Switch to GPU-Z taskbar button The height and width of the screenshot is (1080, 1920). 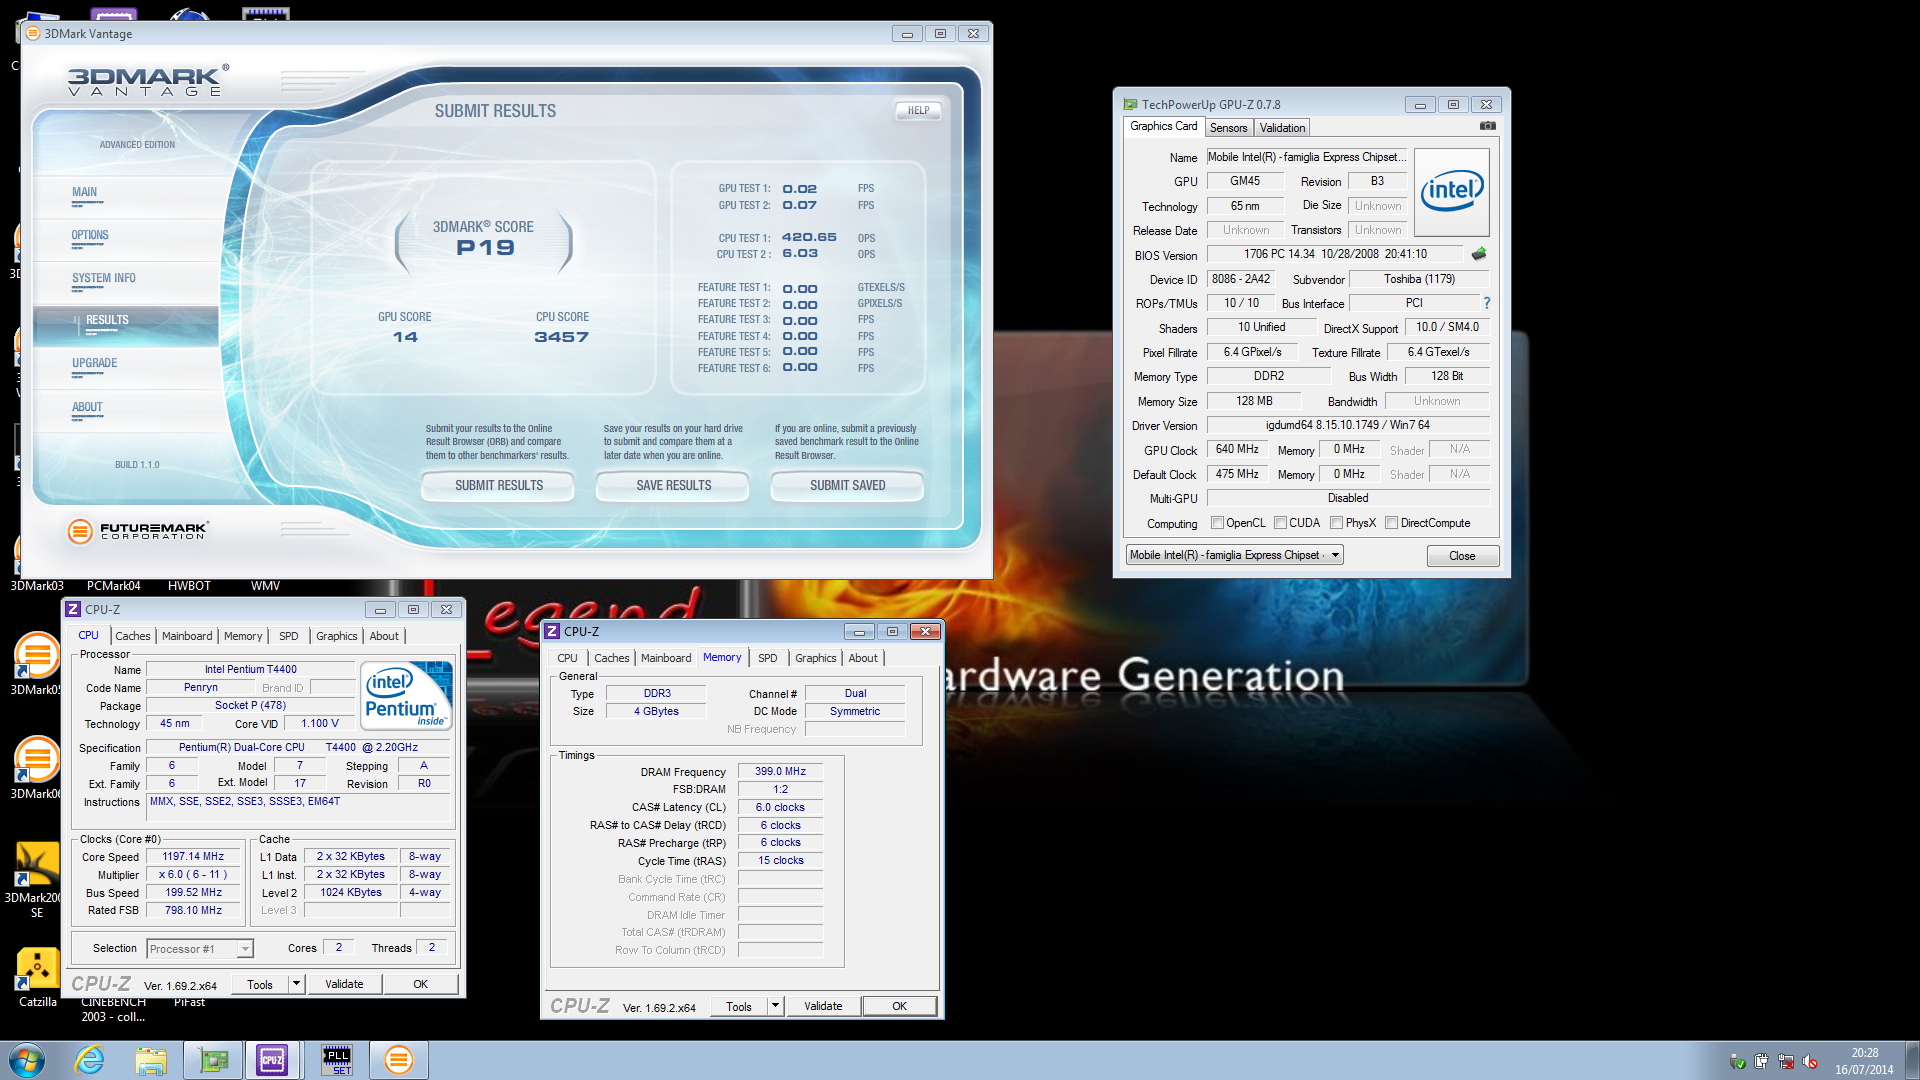point(213,1060)
